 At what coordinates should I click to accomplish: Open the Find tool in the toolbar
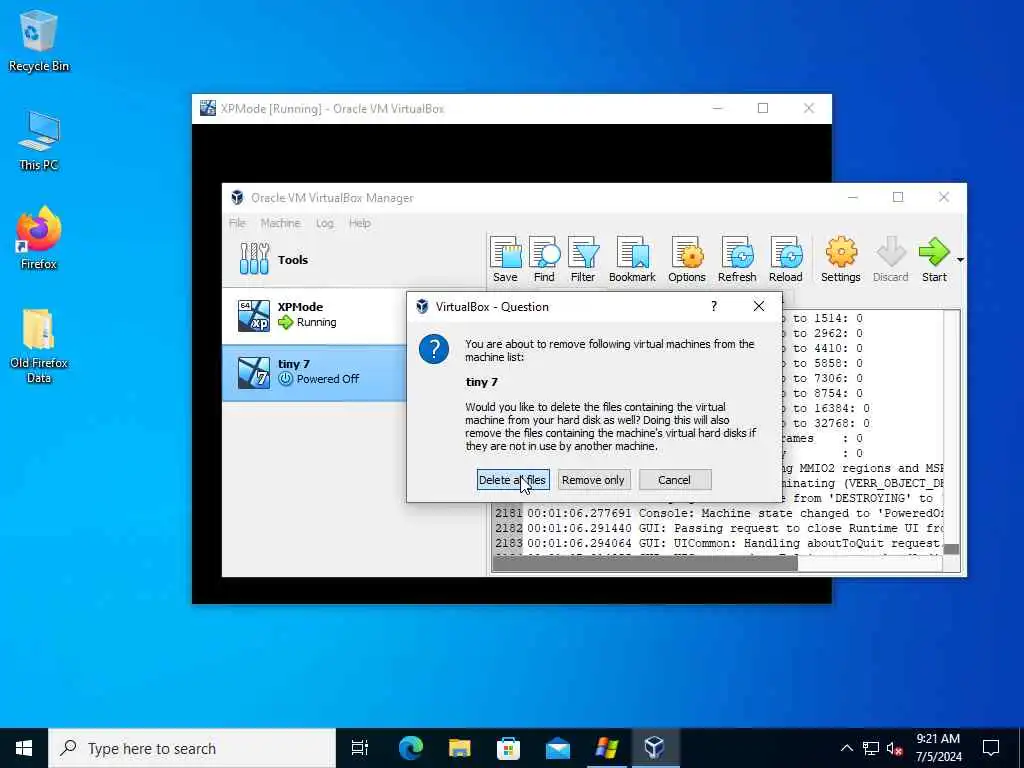point(544,259)
